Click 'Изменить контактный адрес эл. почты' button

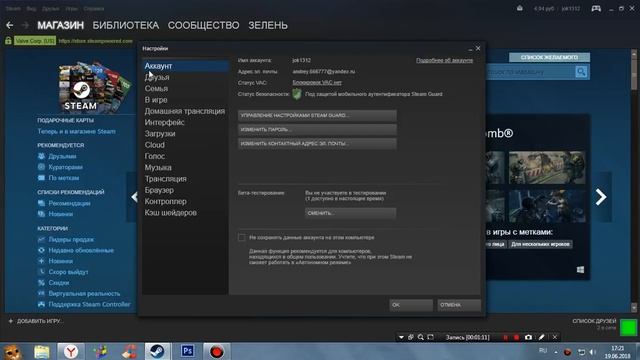(317, 144)
